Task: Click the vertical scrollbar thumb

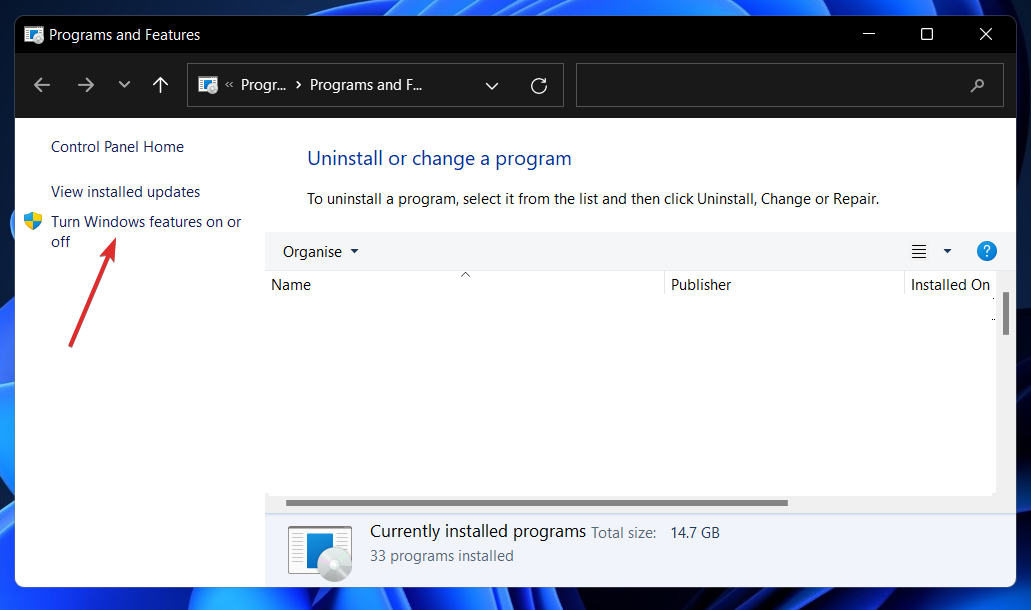Action: [x=1005, y=314]
